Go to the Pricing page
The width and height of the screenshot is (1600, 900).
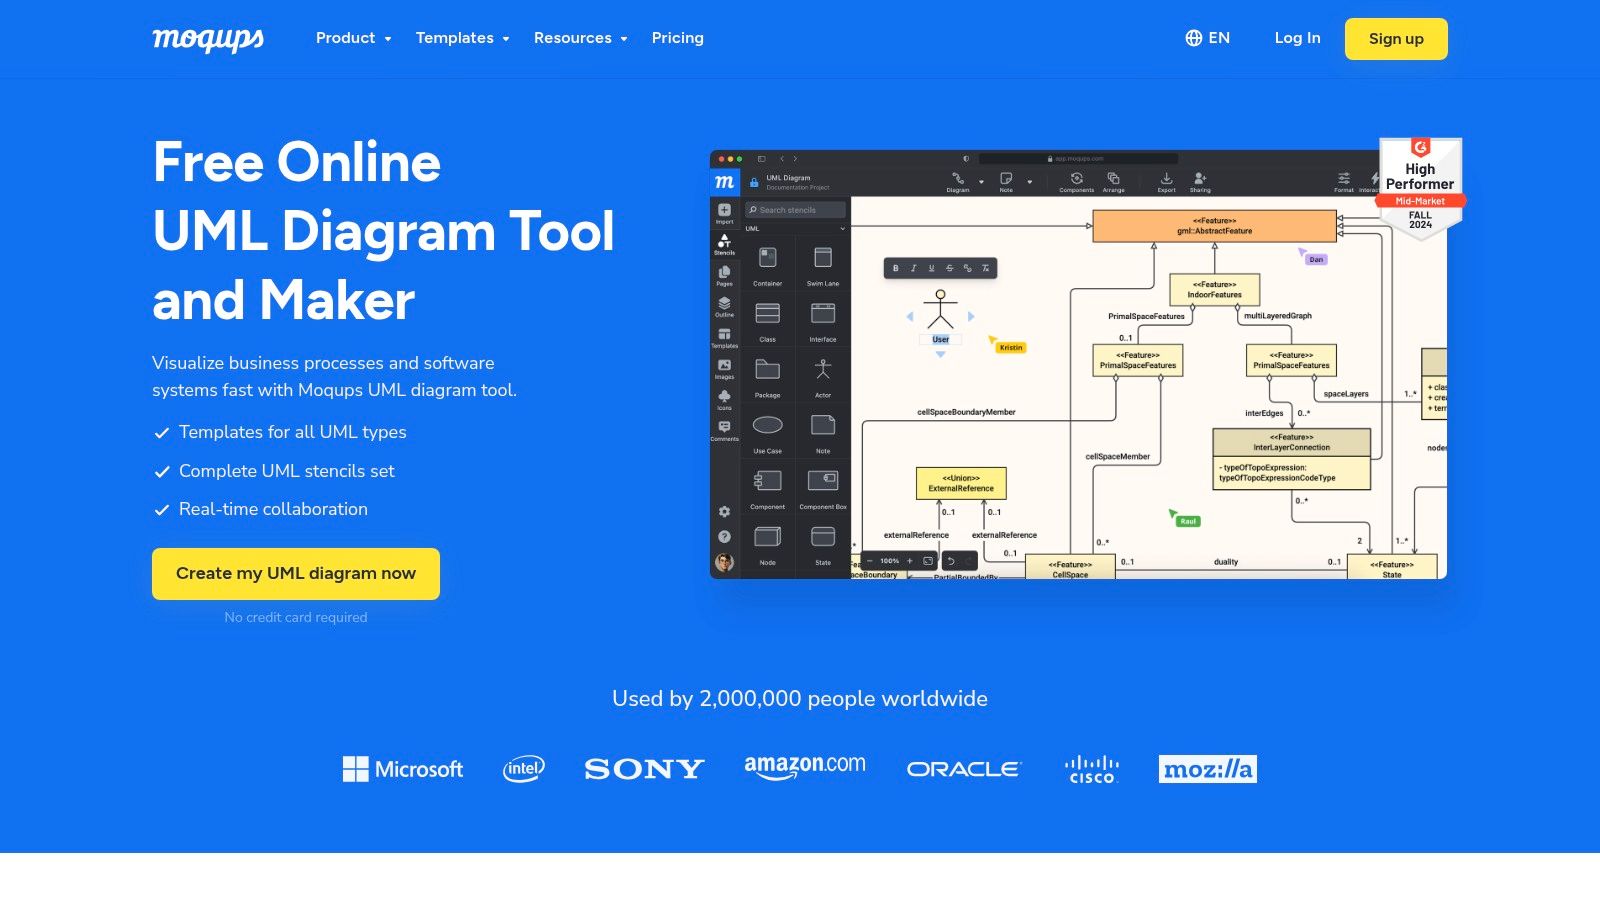click(678, 38)
